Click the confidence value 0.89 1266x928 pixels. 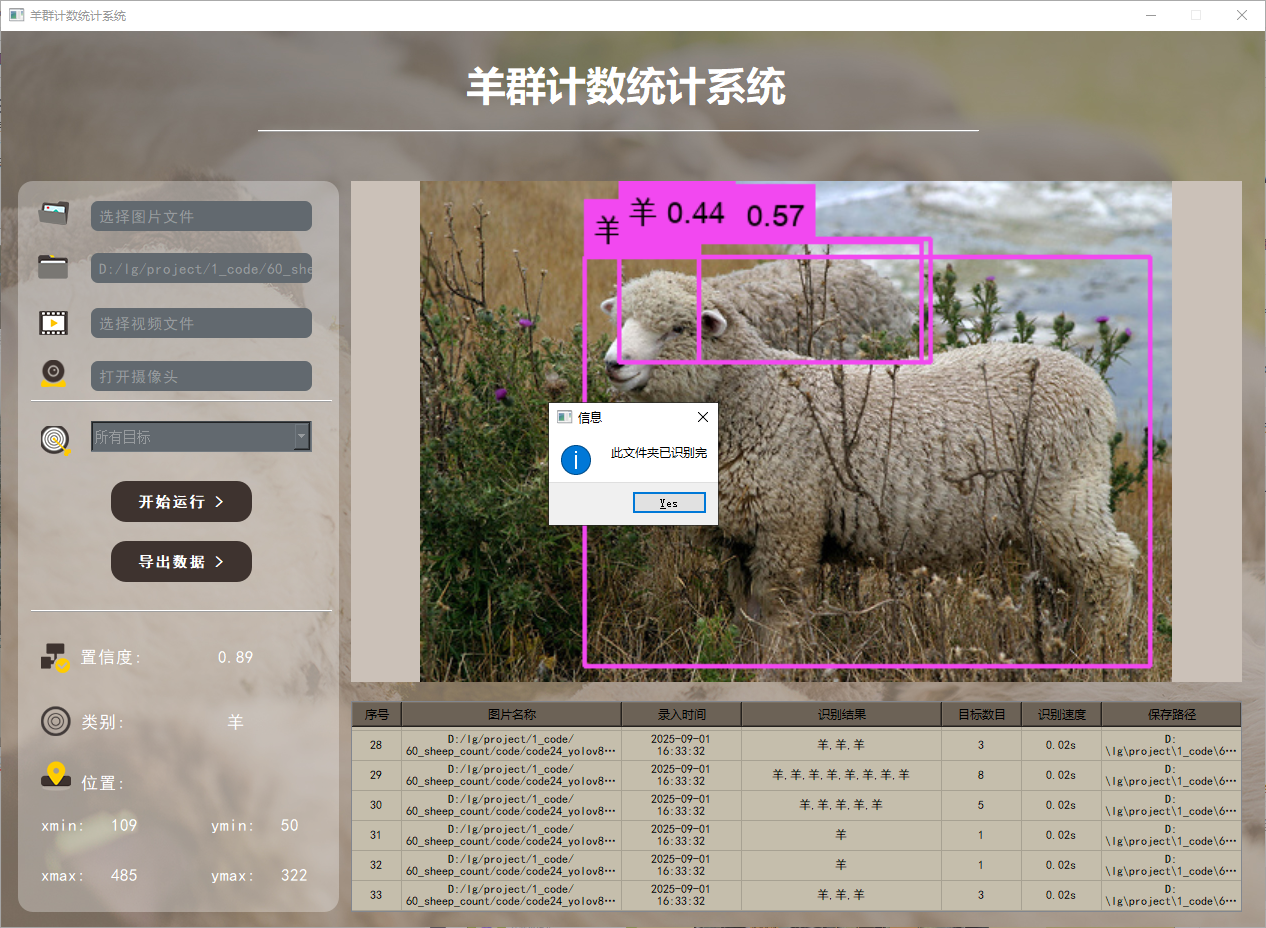[x=235, y=658]
